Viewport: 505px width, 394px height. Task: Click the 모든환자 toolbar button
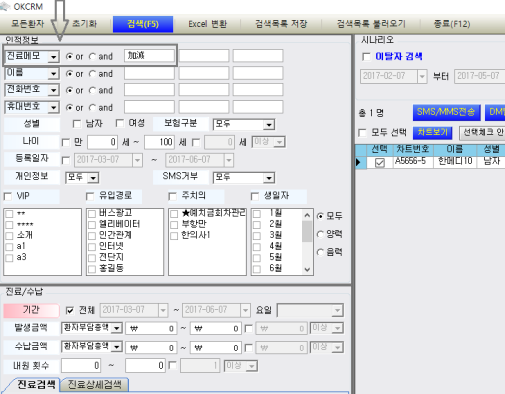27,24
